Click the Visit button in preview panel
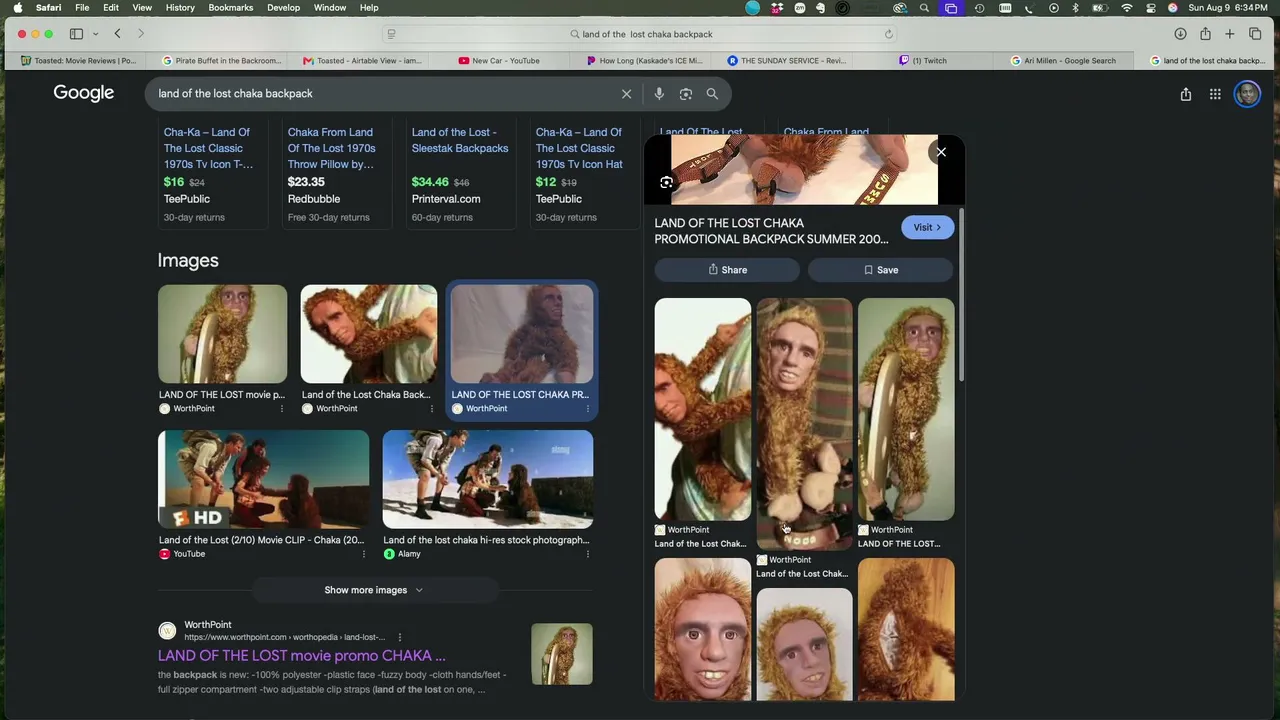 click(927, 228)
